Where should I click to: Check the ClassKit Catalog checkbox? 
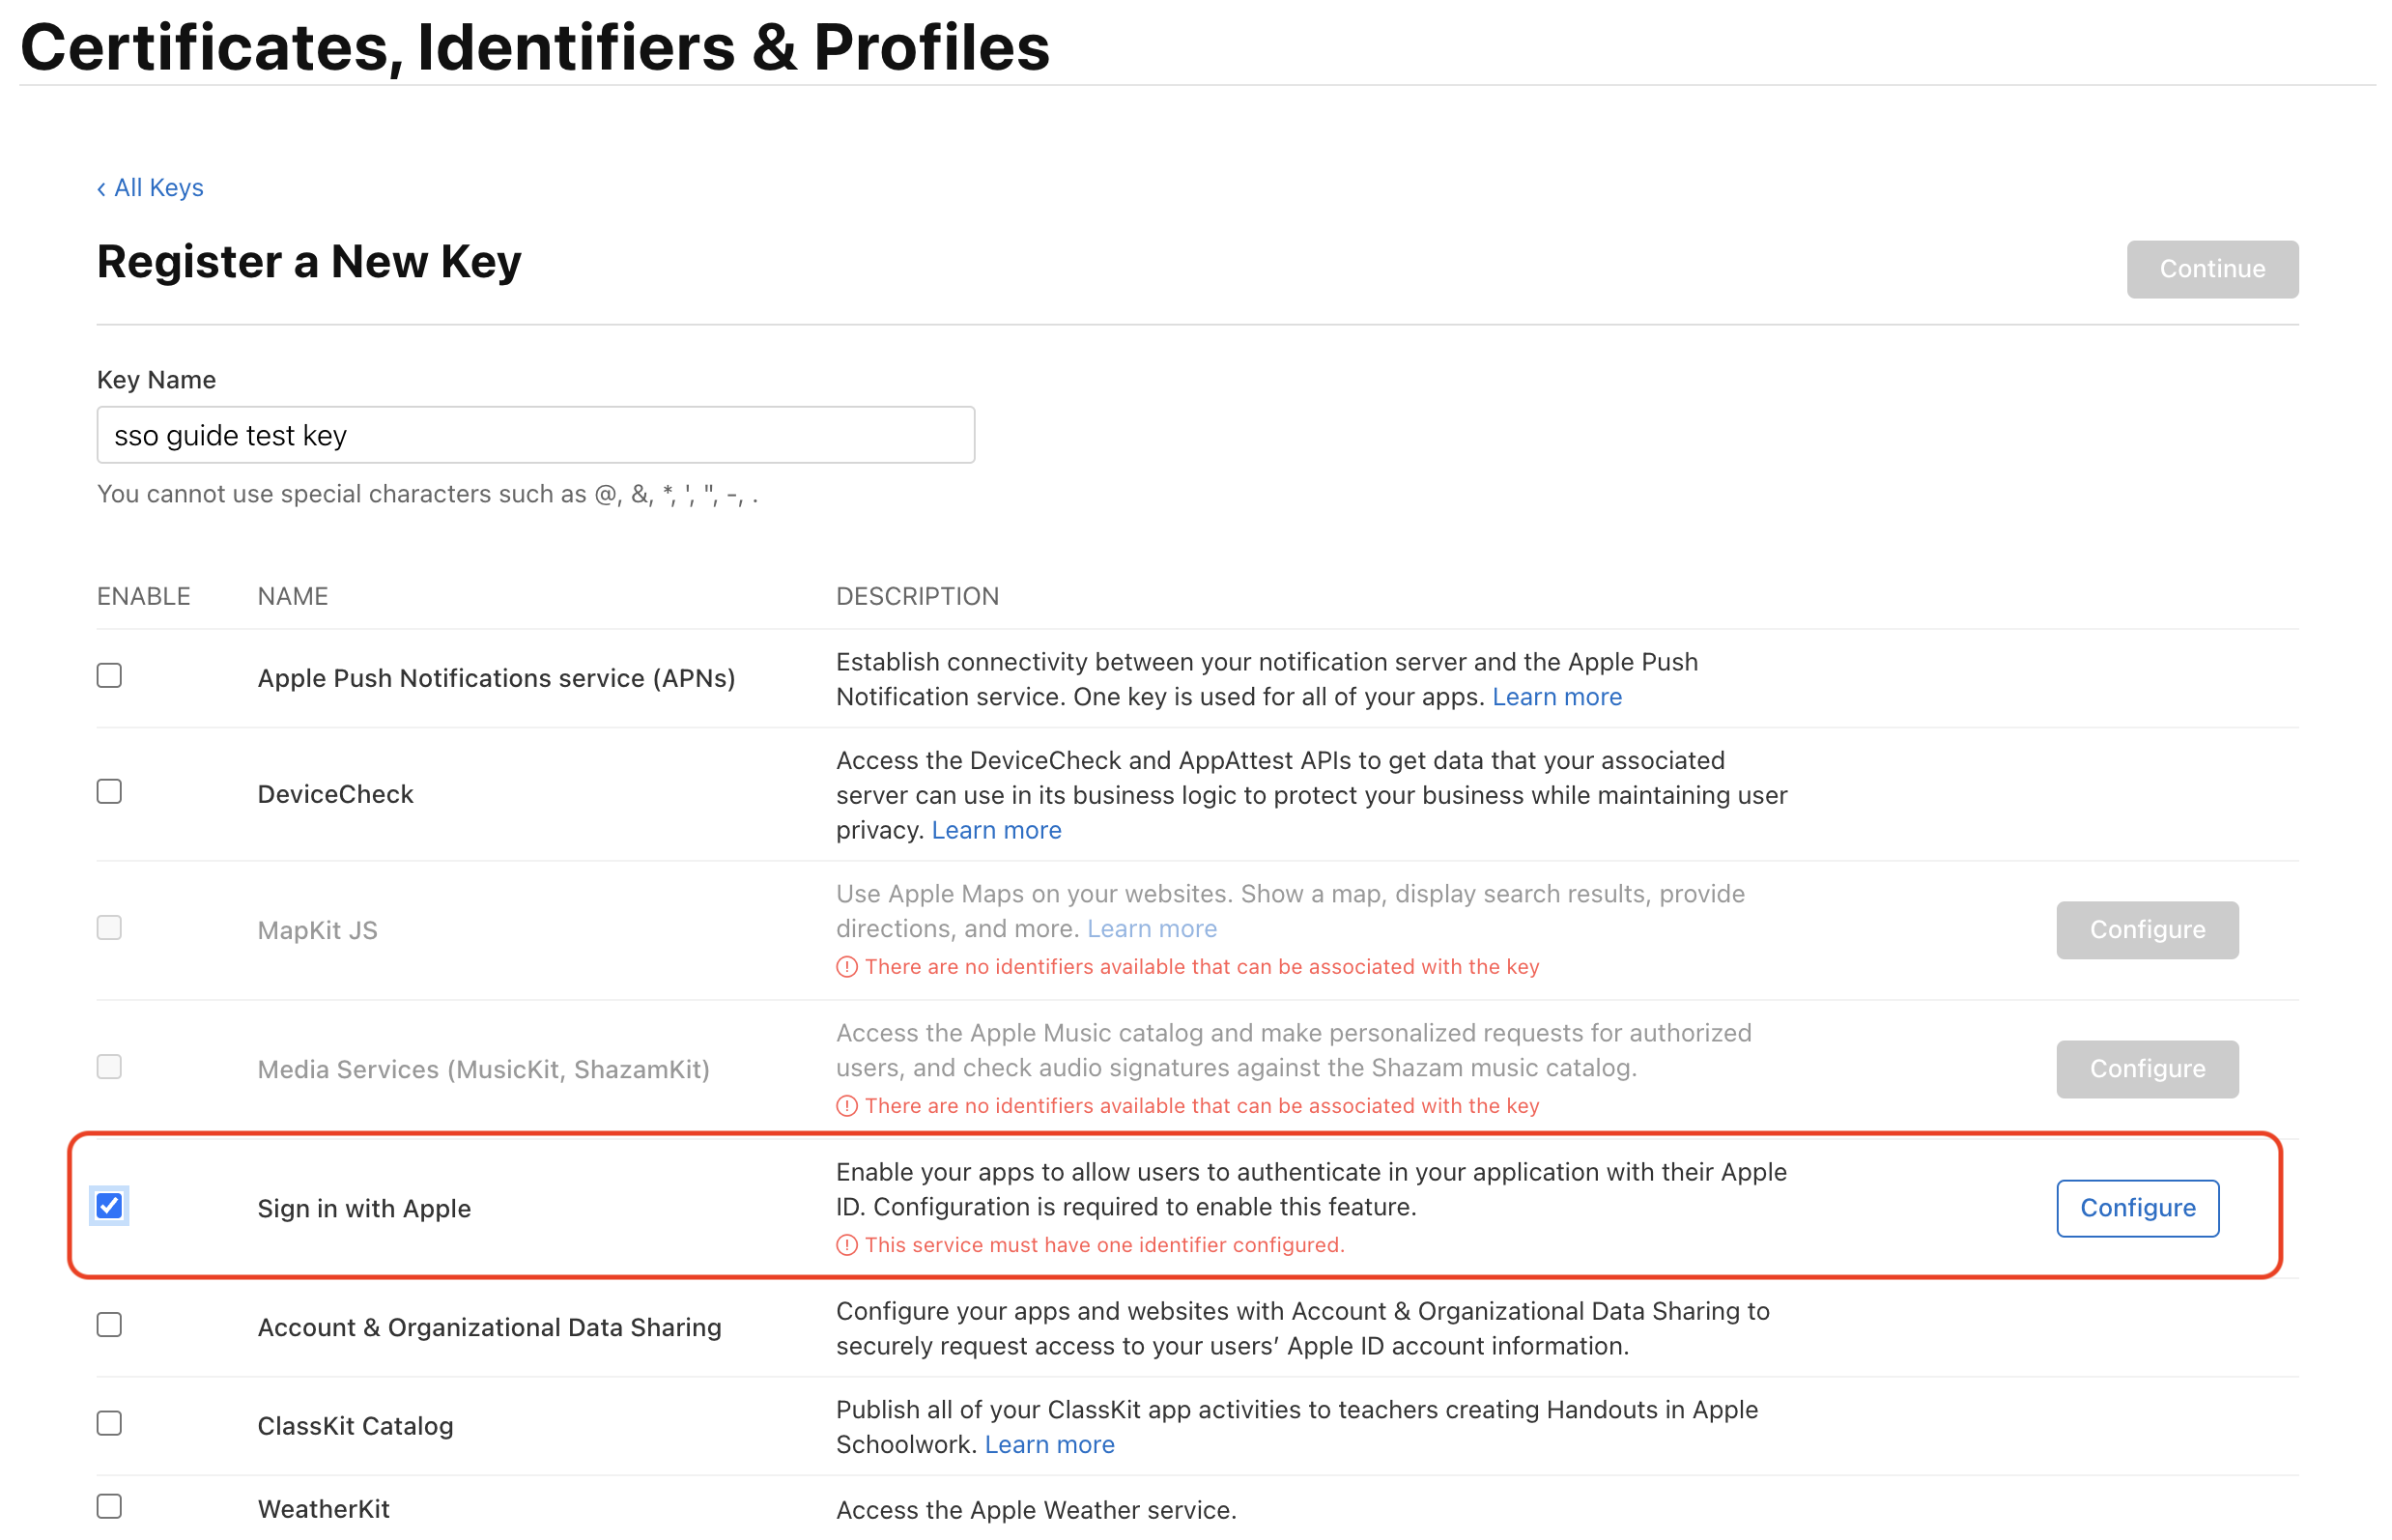click(109, 1423)
